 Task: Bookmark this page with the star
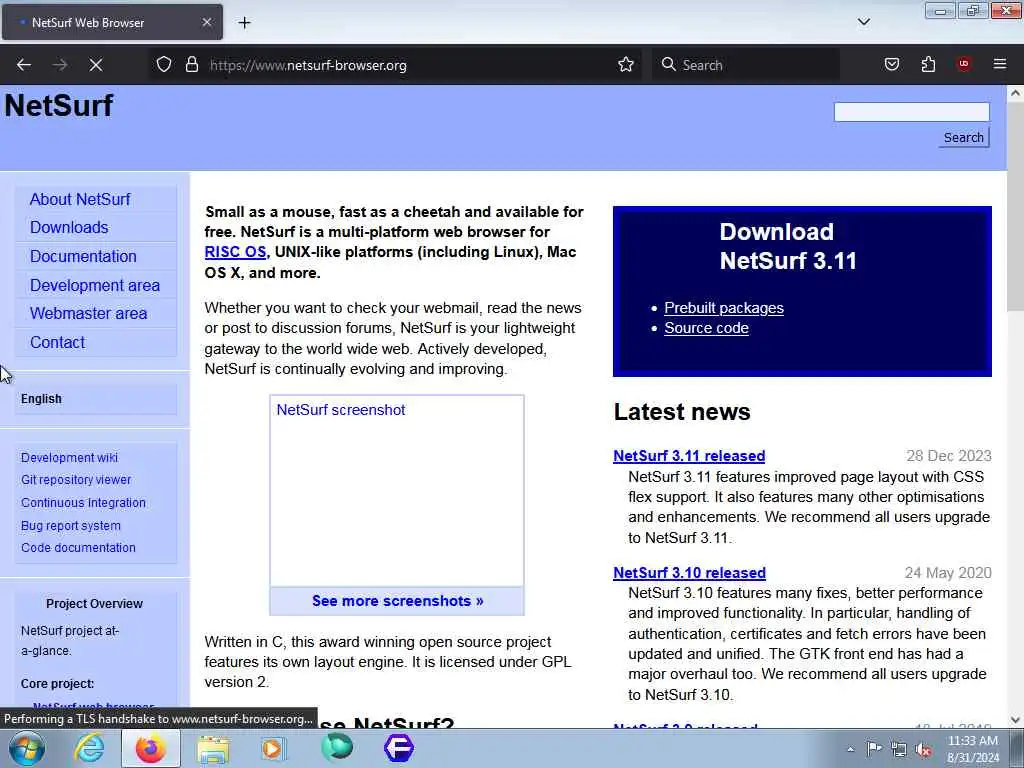(x=626, y=65)
